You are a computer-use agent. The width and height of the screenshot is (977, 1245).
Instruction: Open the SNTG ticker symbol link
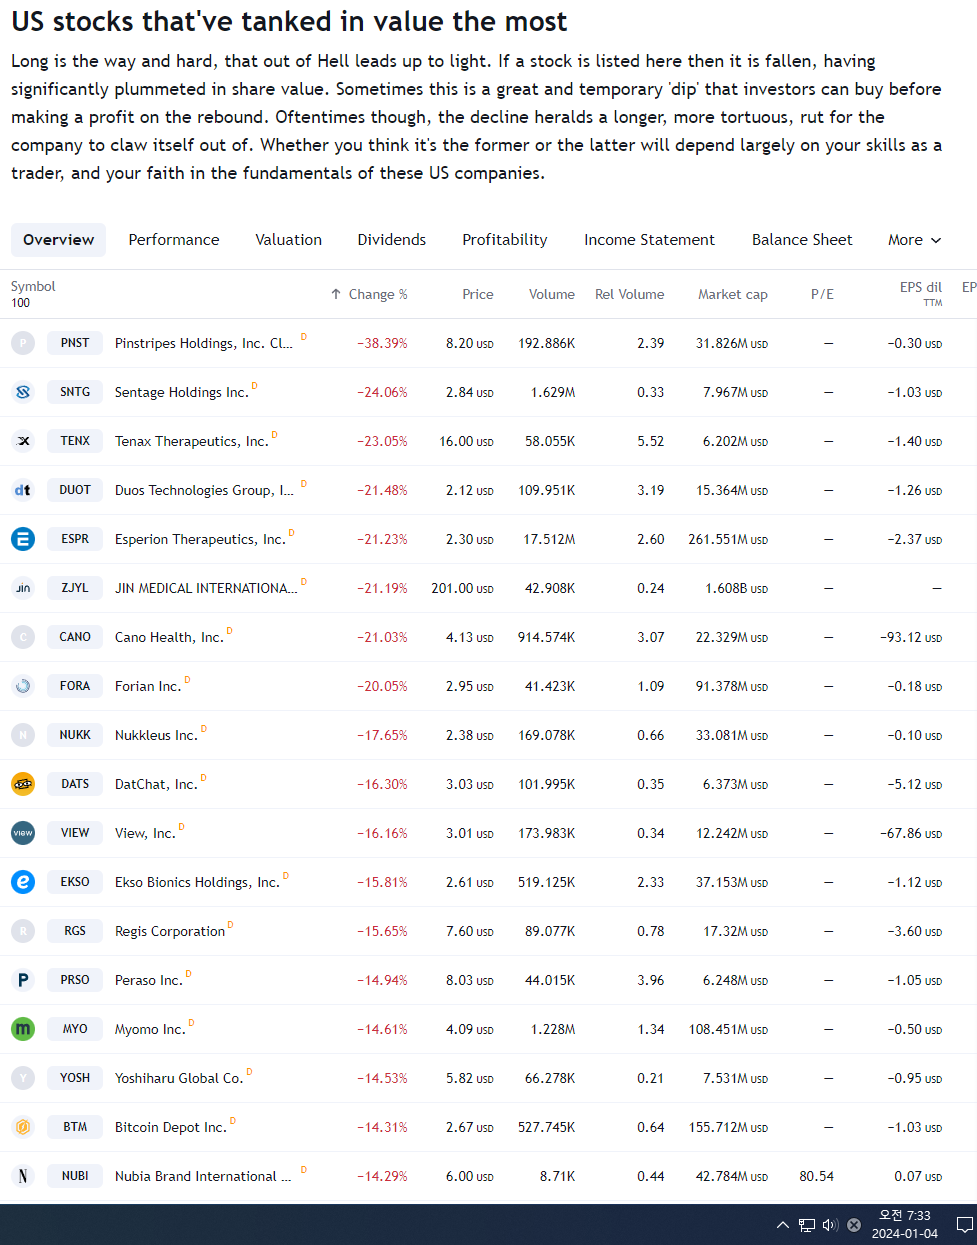point(75,392)
